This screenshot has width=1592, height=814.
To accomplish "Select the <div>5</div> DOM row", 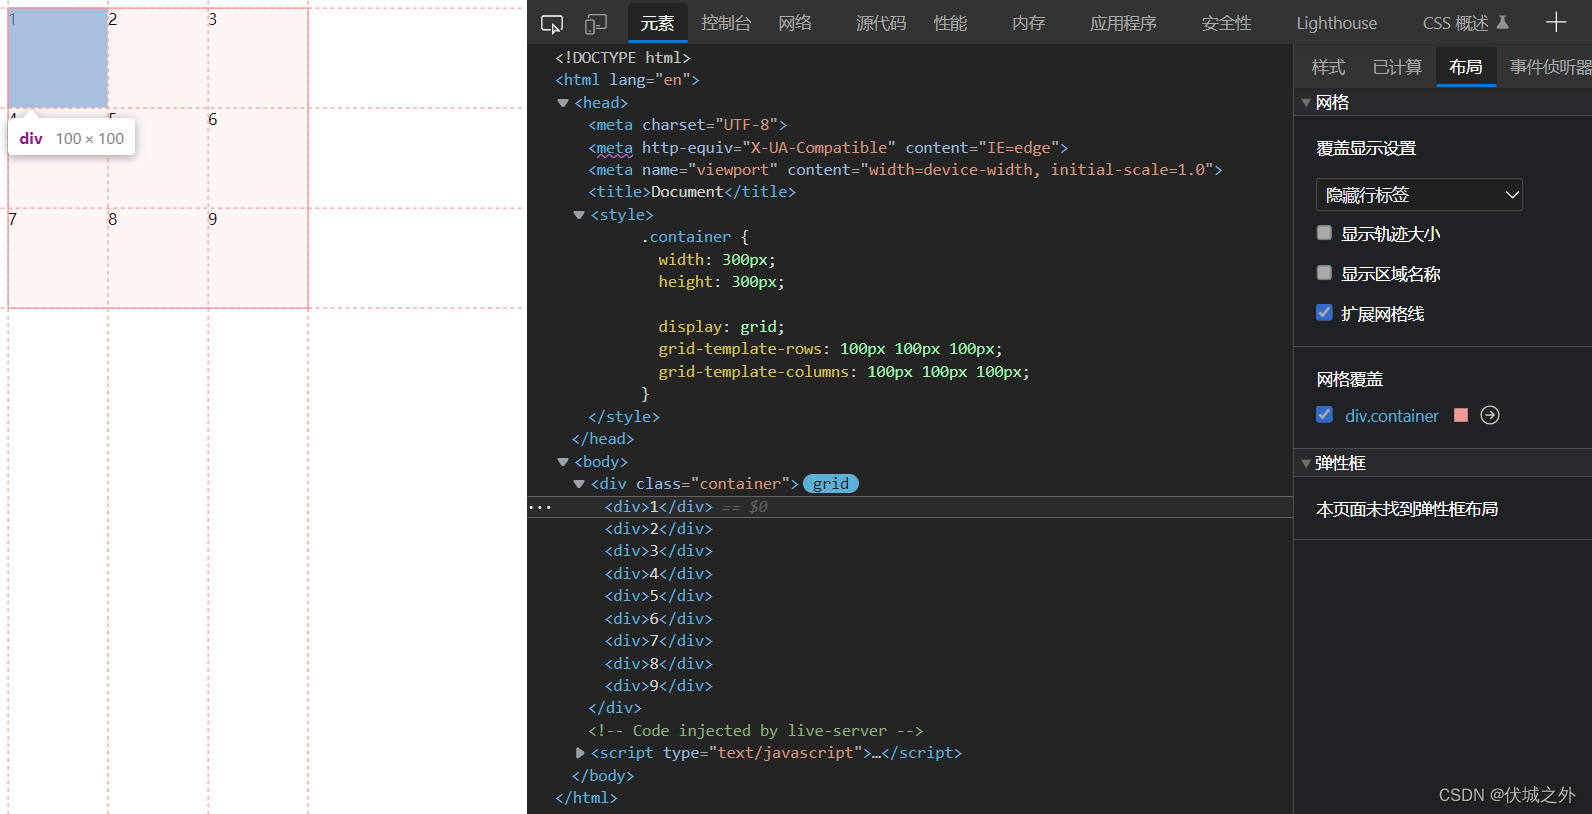I will coord(658,596).
